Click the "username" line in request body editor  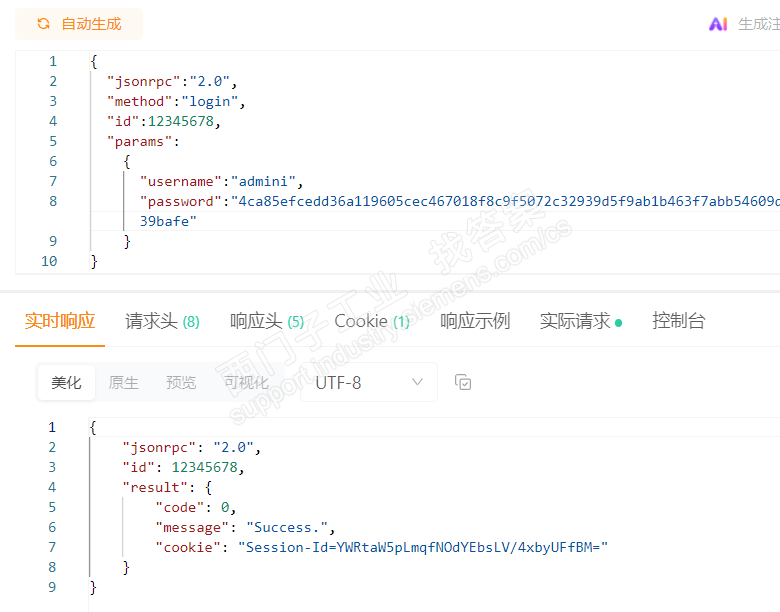220,181
